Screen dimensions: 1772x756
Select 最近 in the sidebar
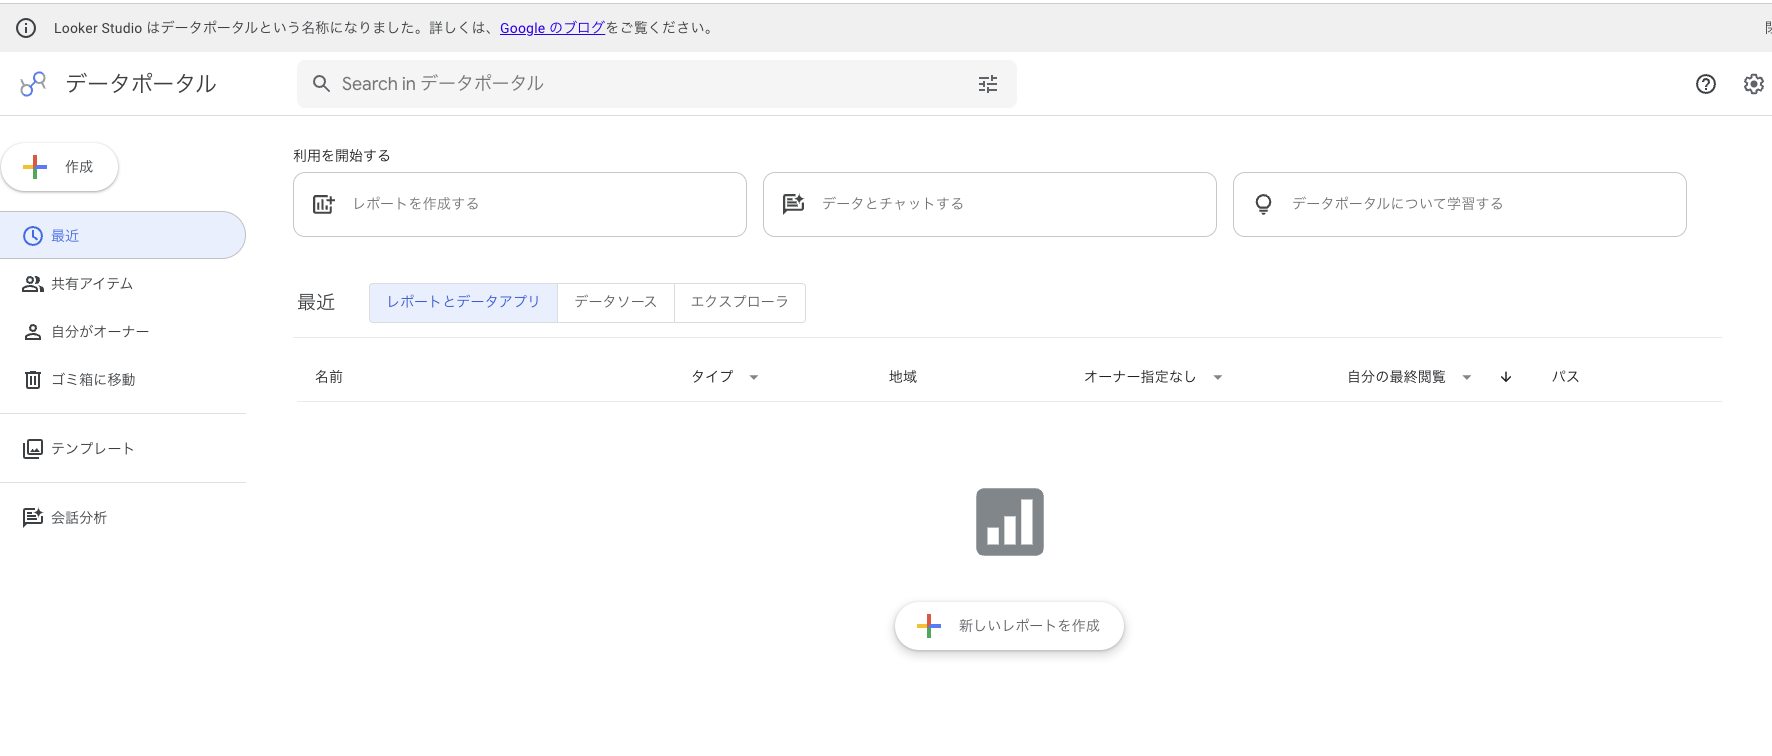[122, 236]
